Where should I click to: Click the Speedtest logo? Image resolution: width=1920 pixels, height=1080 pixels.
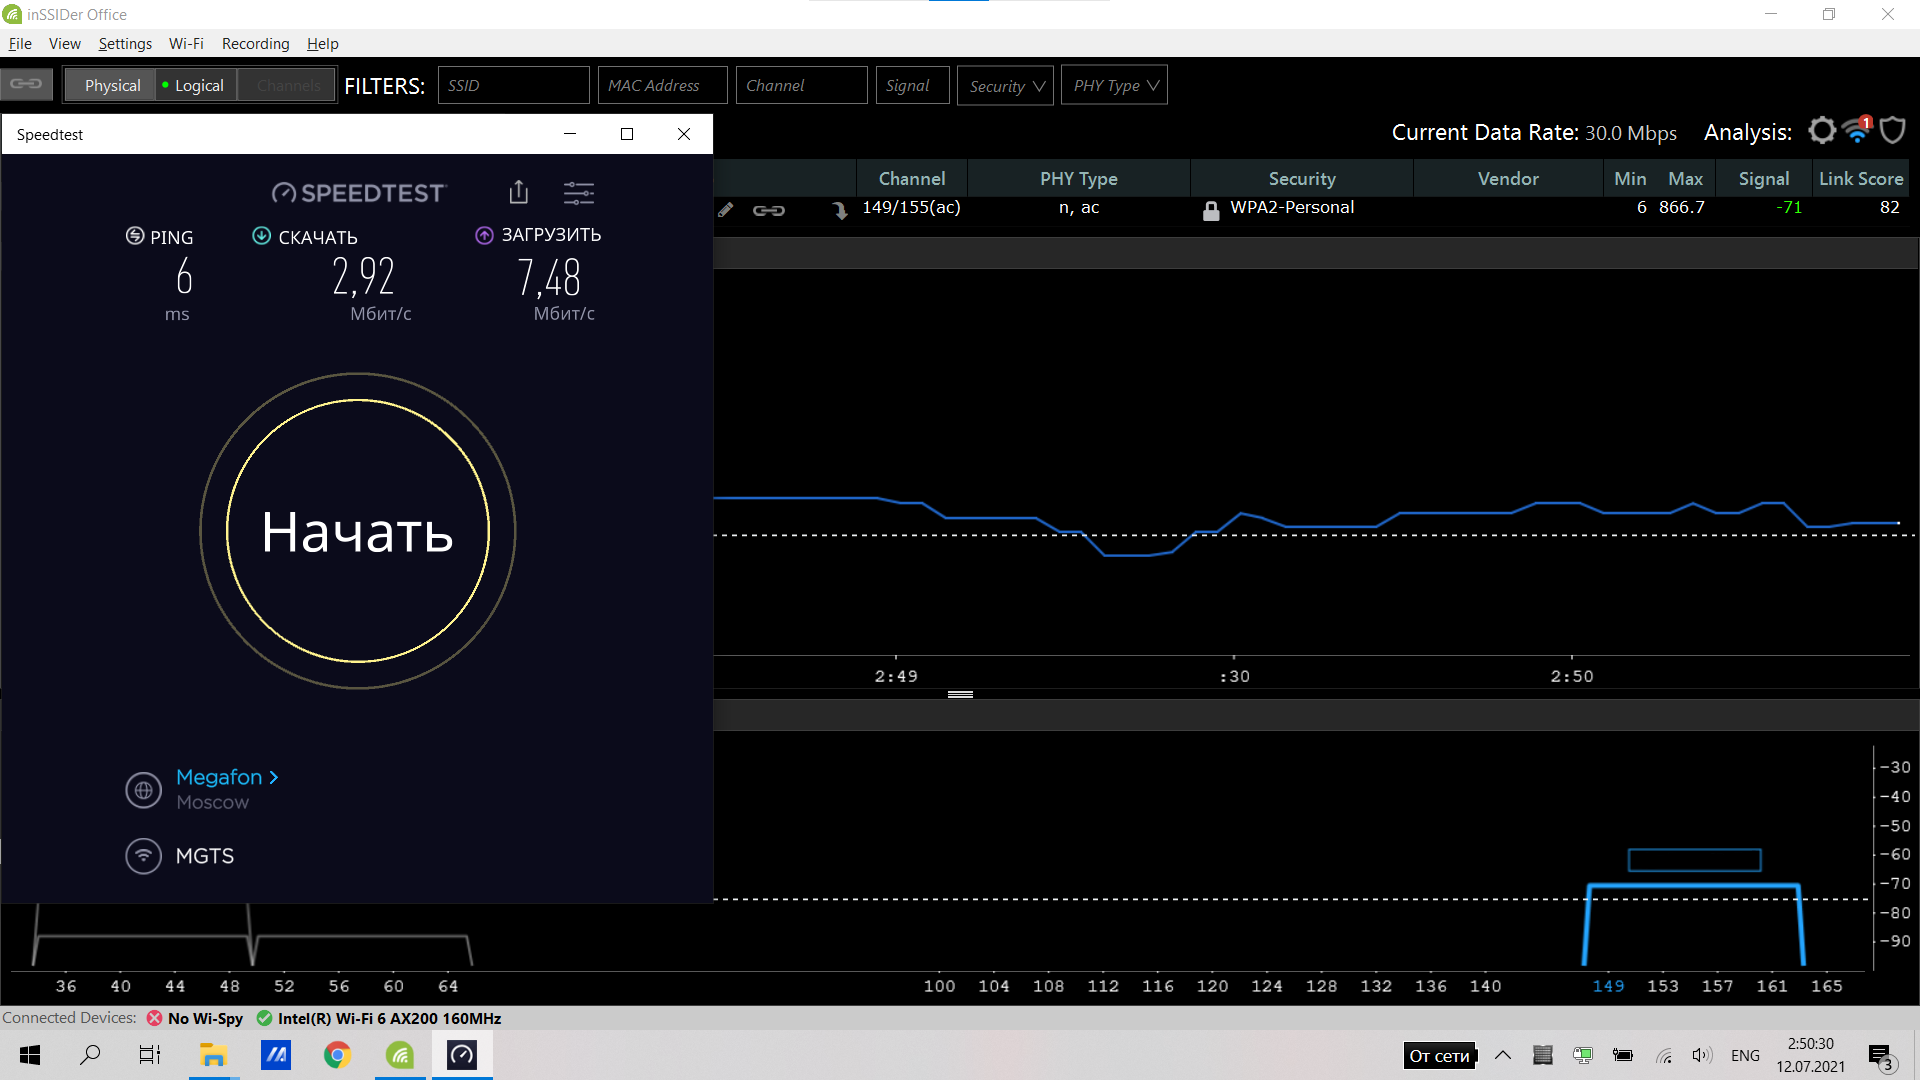click(x=359, y=193)
